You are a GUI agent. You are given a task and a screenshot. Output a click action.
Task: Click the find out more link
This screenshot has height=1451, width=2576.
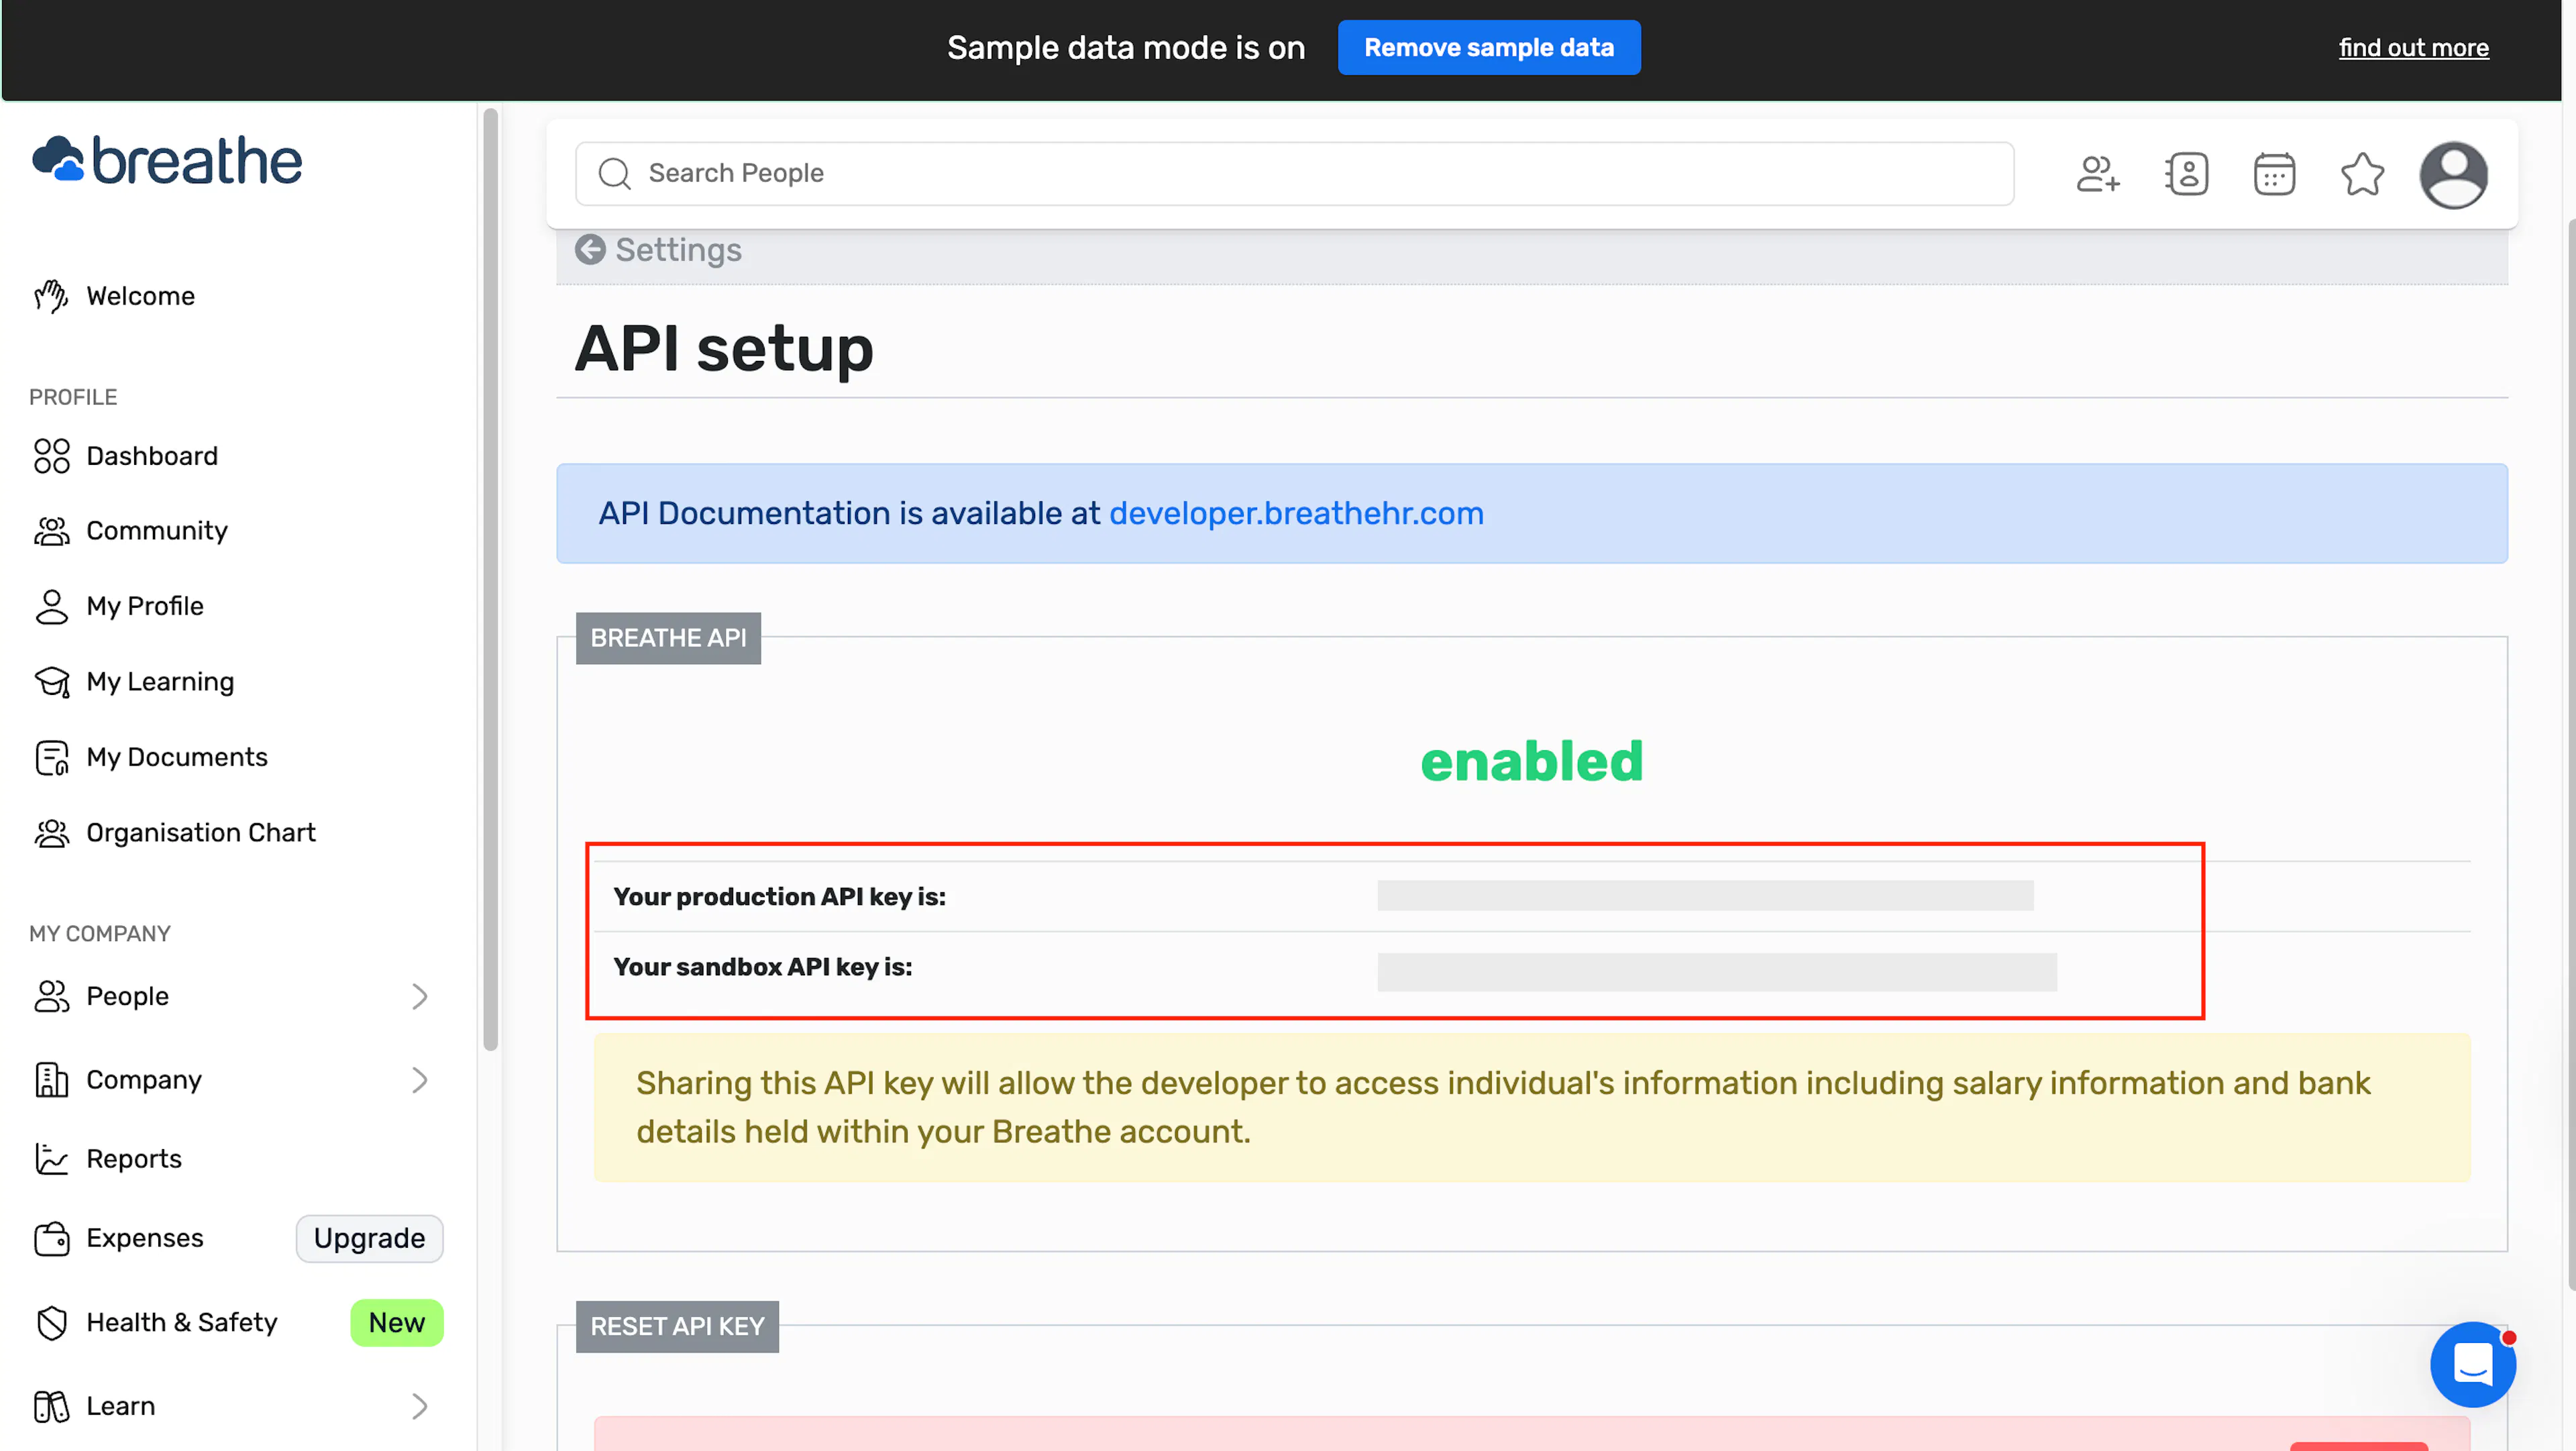[2413, 47]
